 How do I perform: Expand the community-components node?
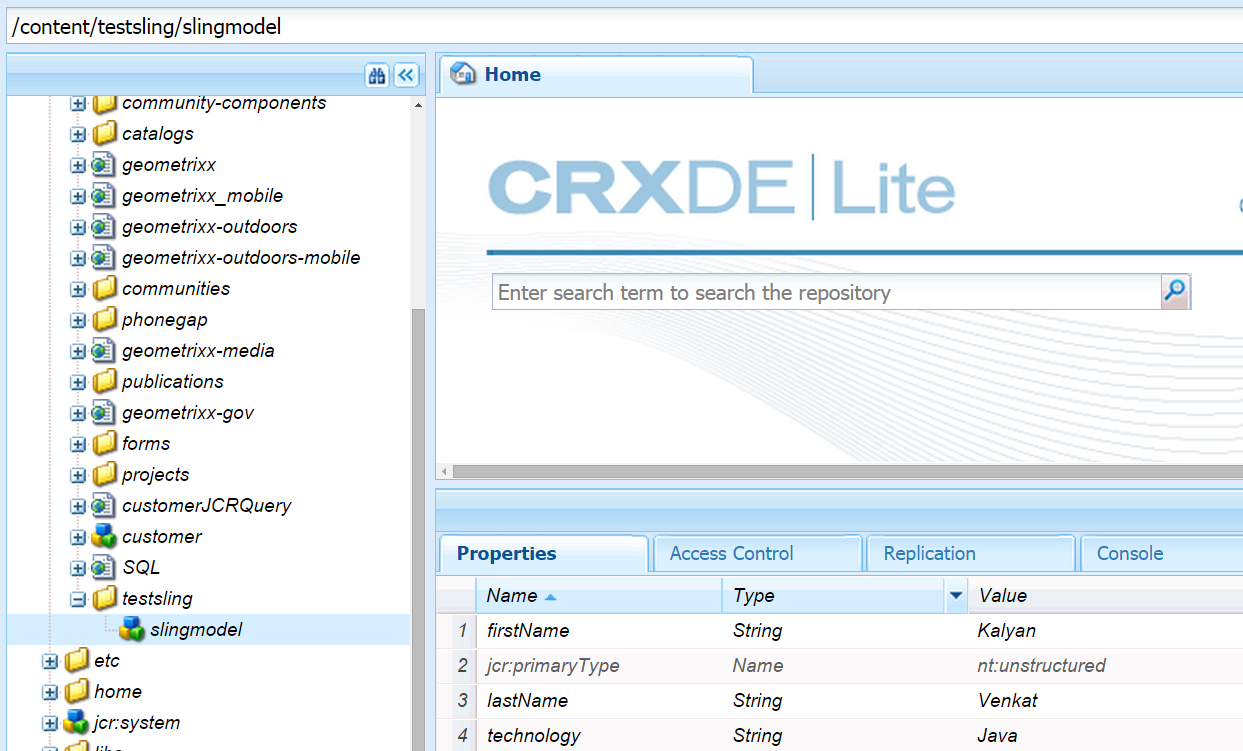[78, 104]
